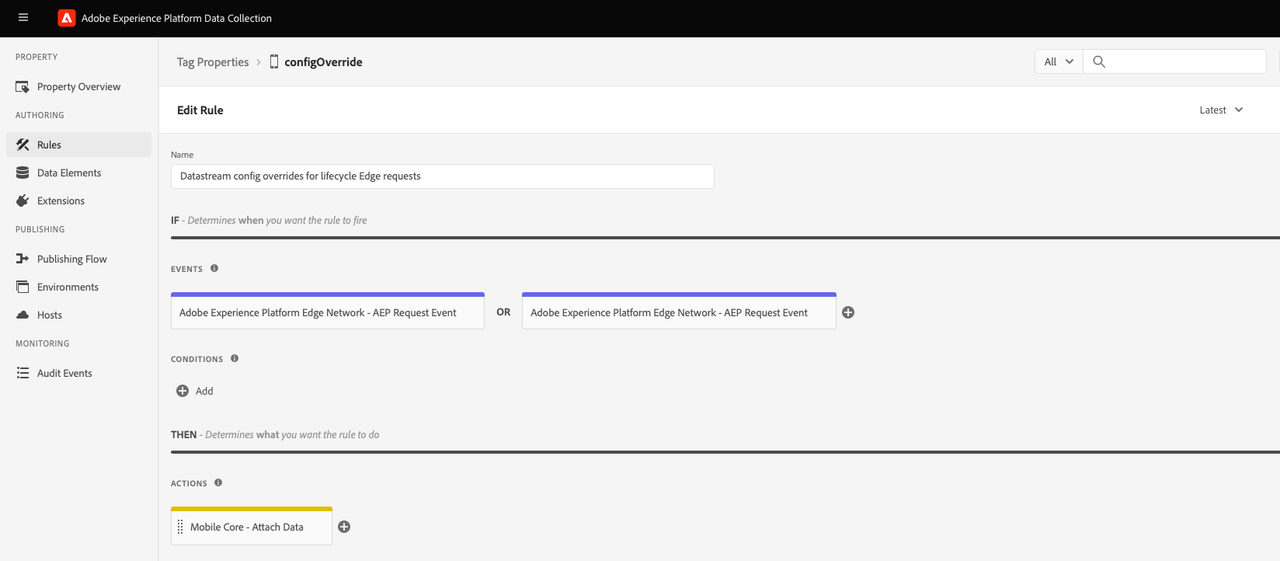Viewport: 1280px width, 561px height.
Task: Click the Edit Rule heading
Action: point(200,110)
